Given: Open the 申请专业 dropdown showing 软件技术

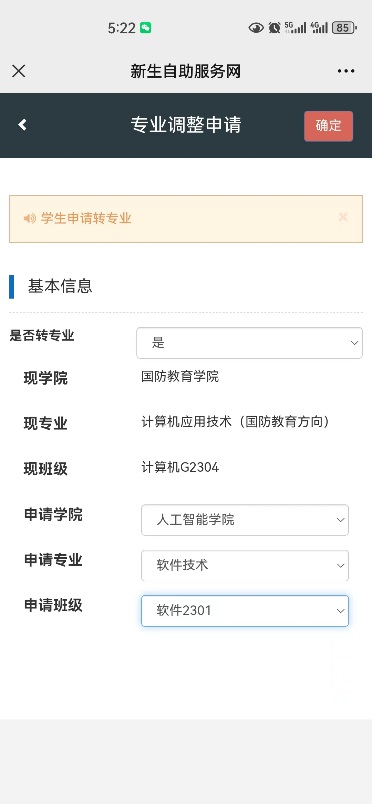Looking at the screenshot, I should pos(245,566).
